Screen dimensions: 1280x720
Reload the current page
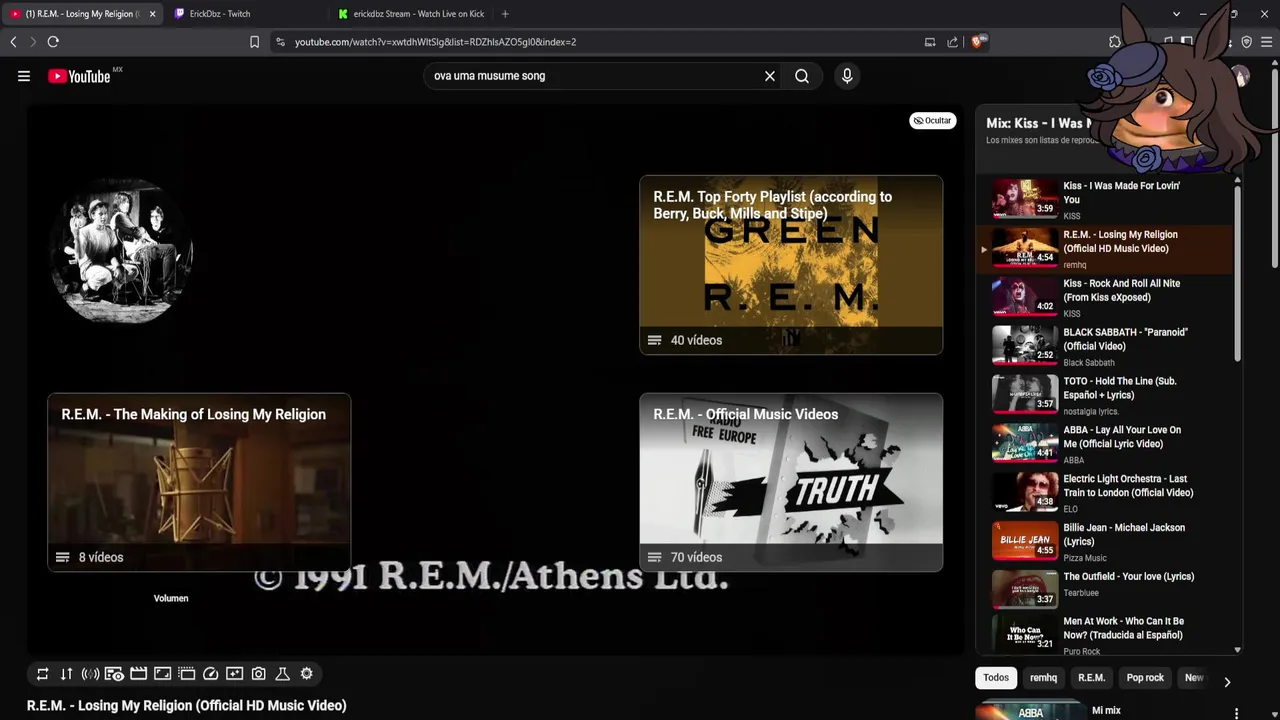click(53, 42)
